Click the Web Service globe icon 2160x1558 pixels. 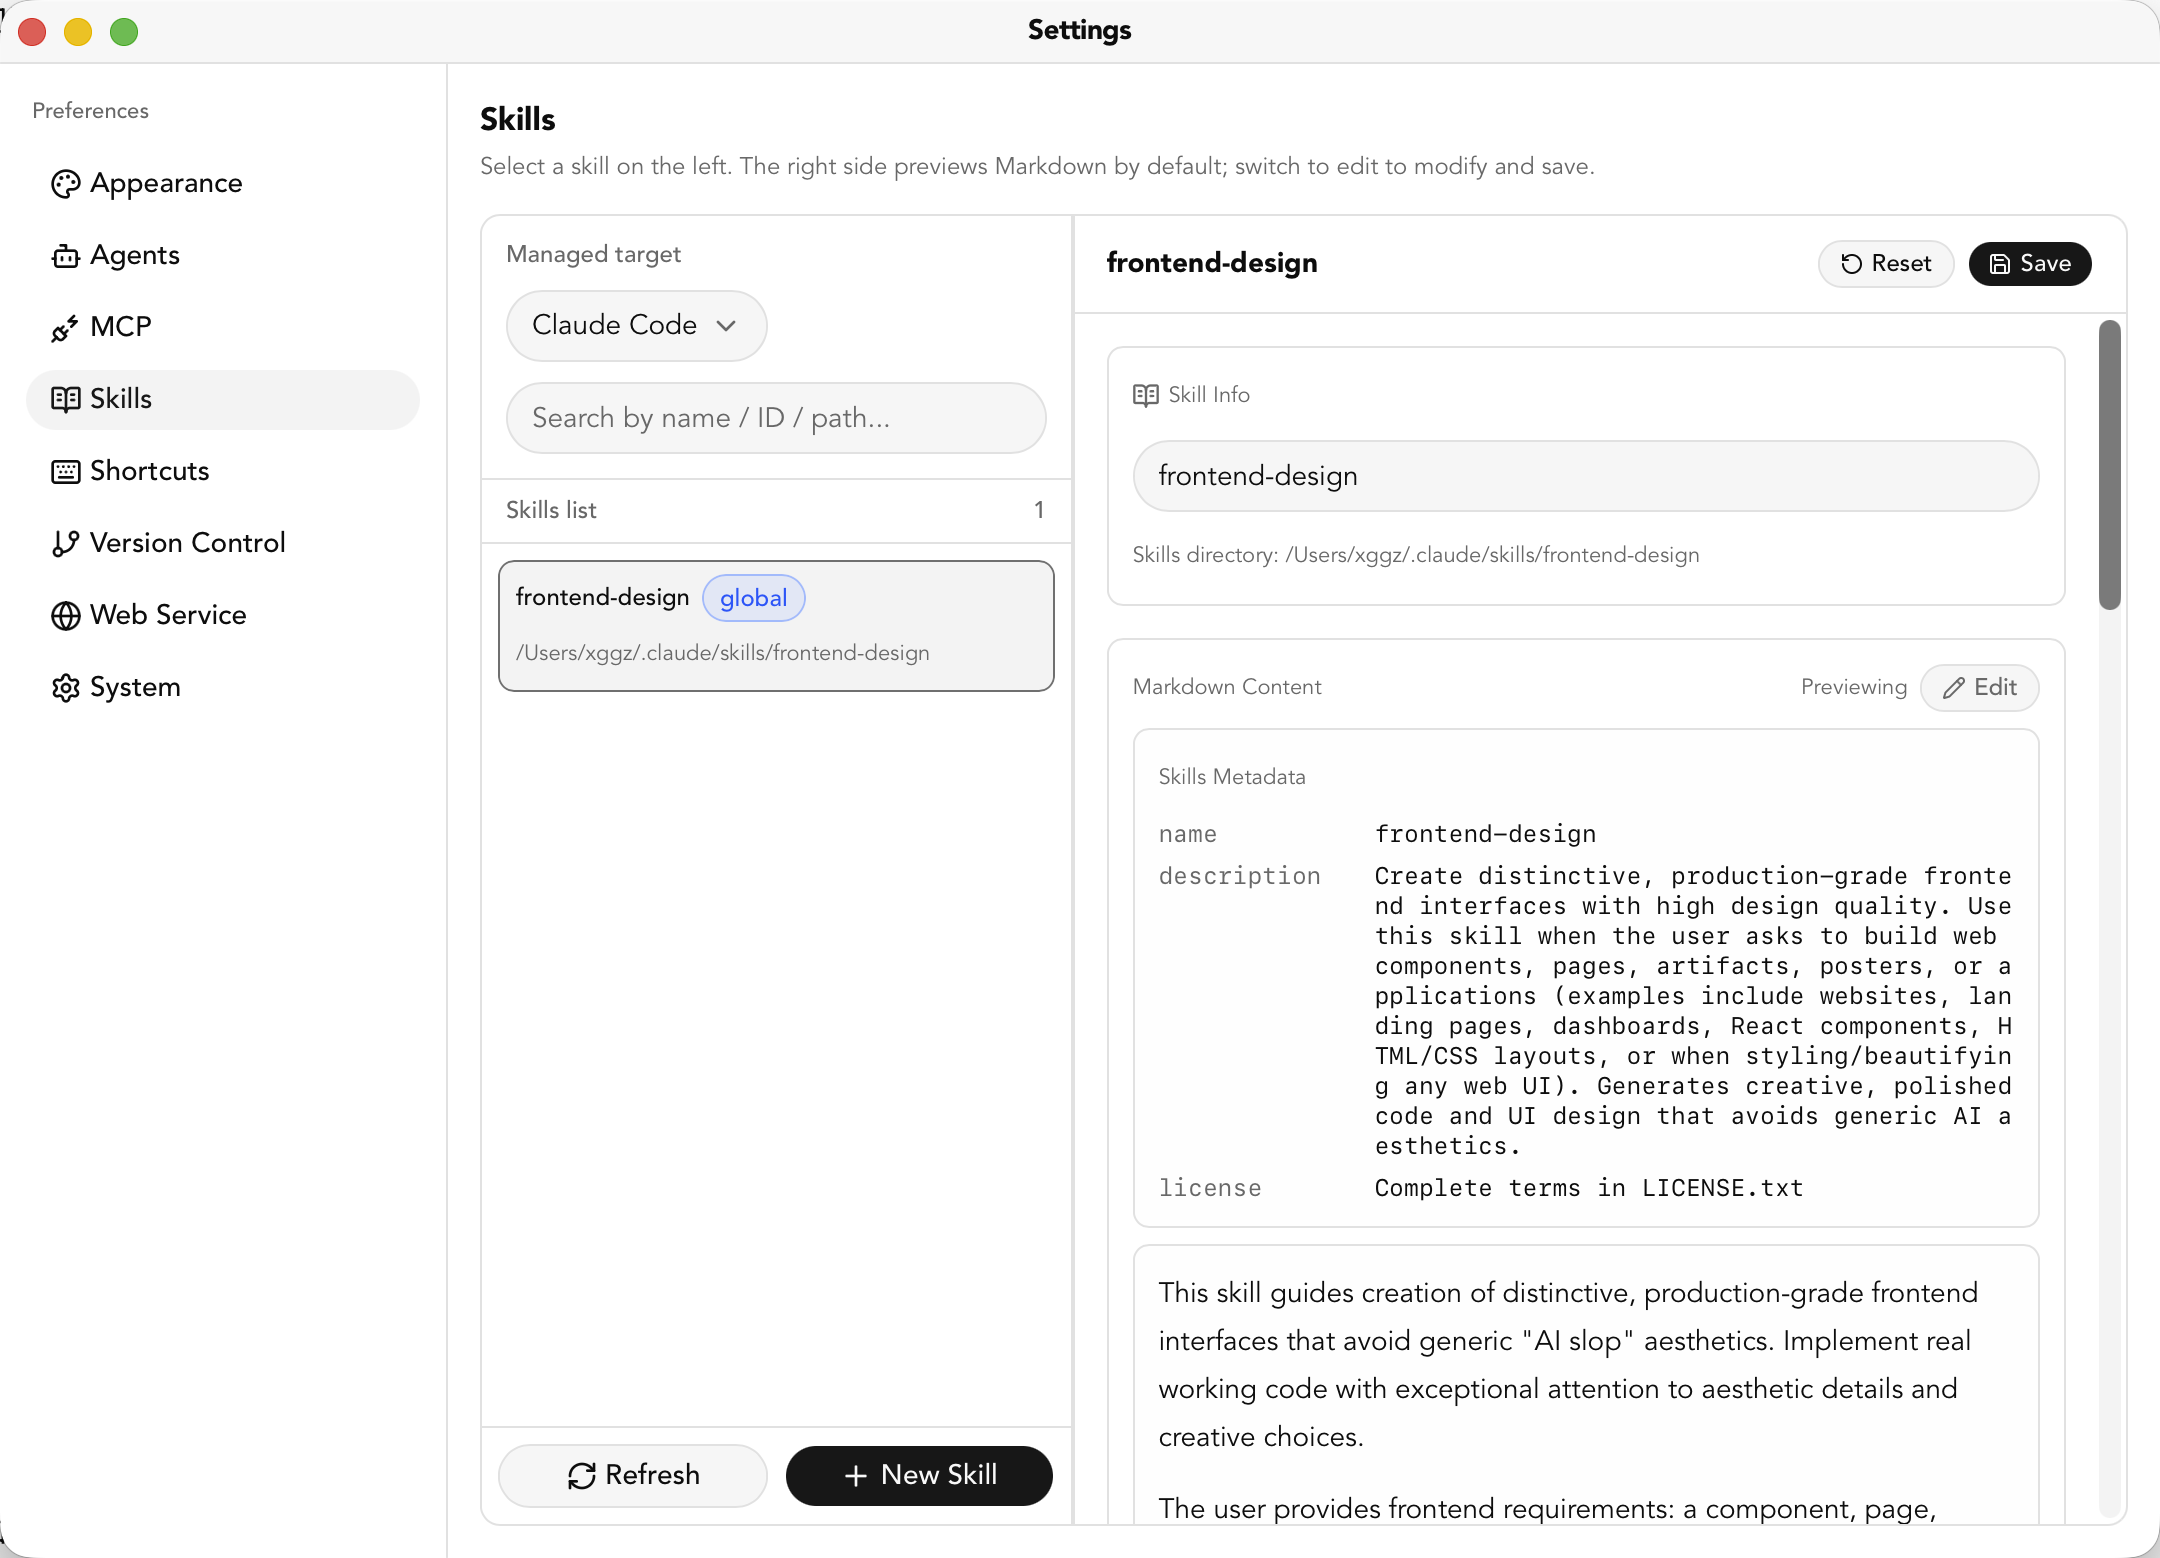[65, 615]
